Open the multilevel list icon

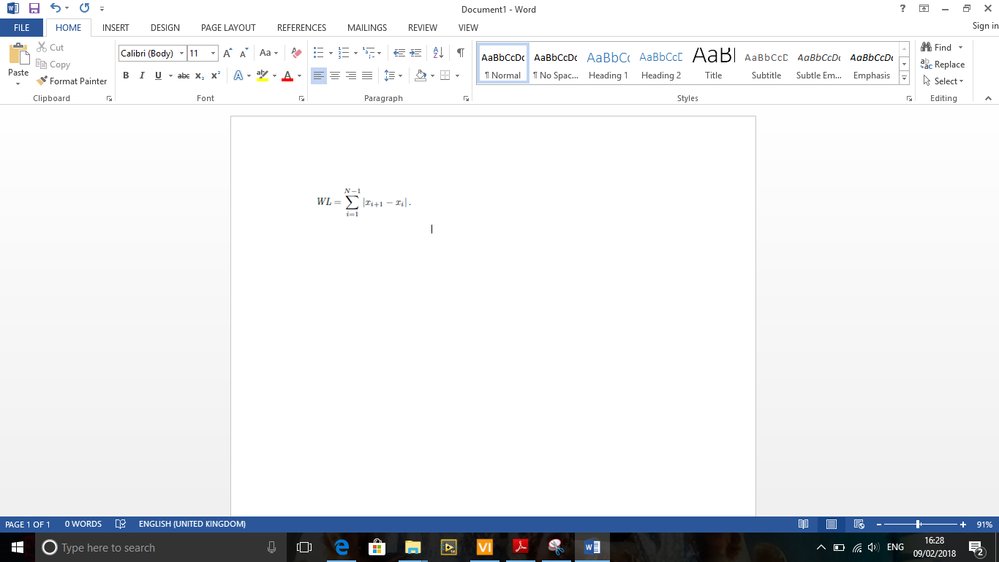369,53
